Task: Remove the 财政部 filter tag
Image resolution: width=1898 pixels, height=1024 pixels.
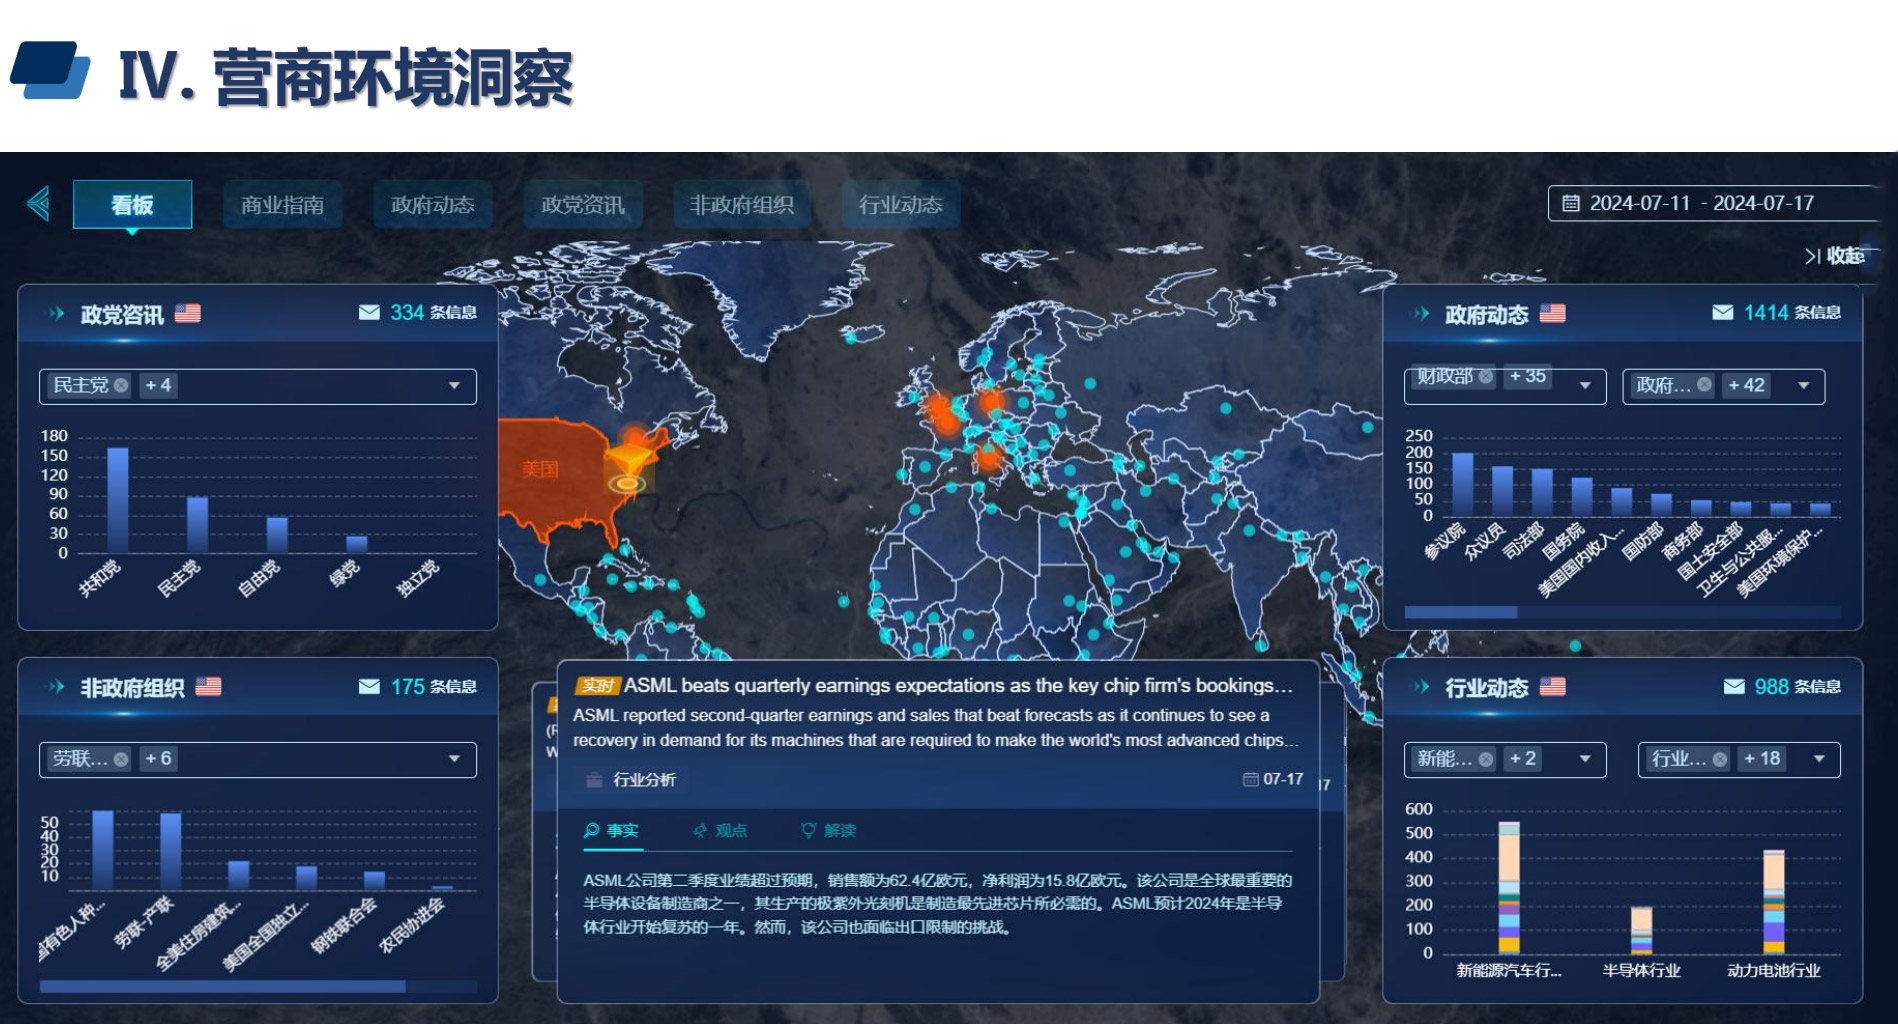Action: click(x=1486, y=377)
